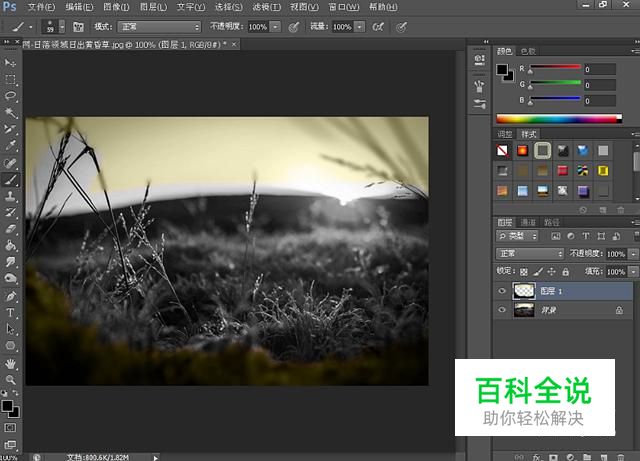Open the 图像(I) menu
Screen dimensions: 640x461
[116, 7]
